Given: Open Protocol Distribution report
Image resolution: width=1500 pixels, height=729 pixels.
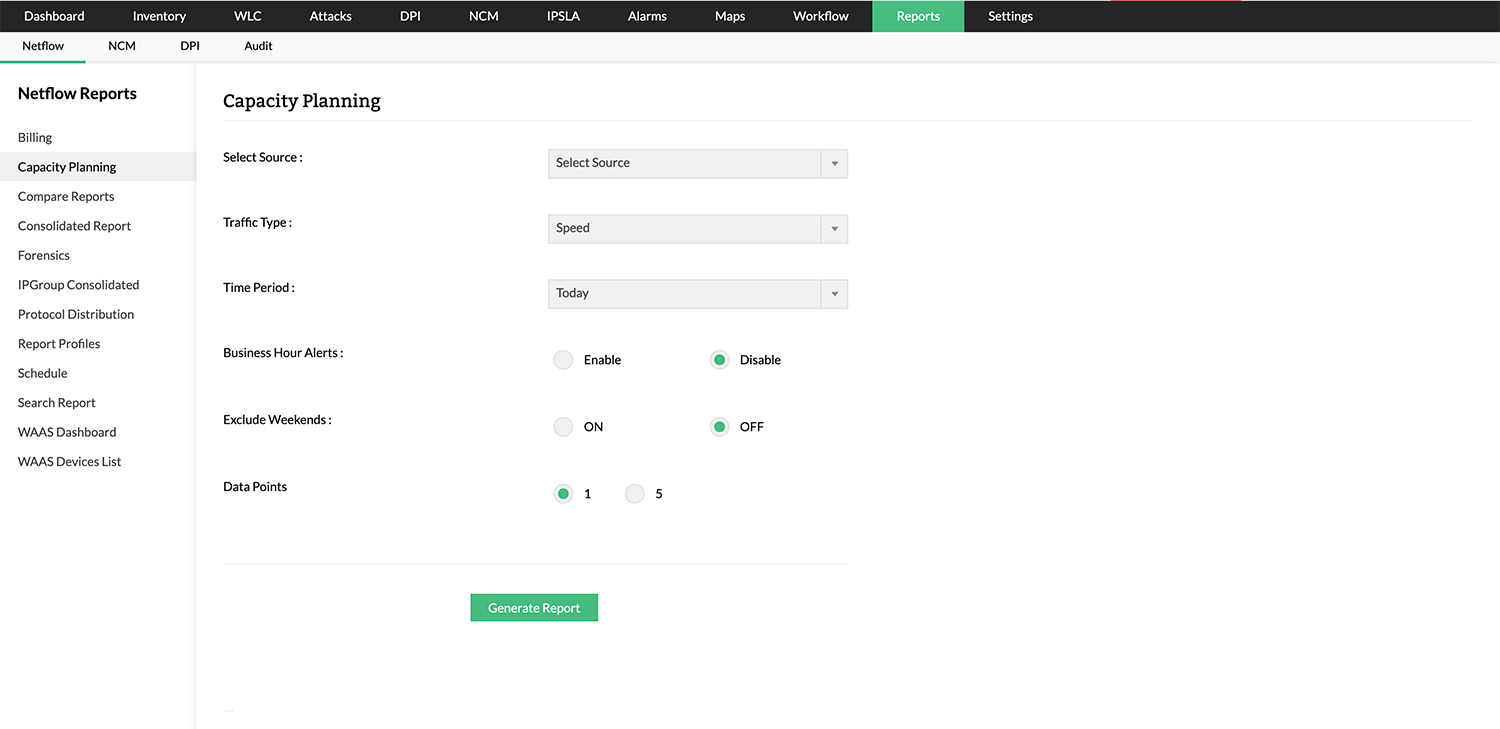Looking at the screenshot, I should pos(76,315).
